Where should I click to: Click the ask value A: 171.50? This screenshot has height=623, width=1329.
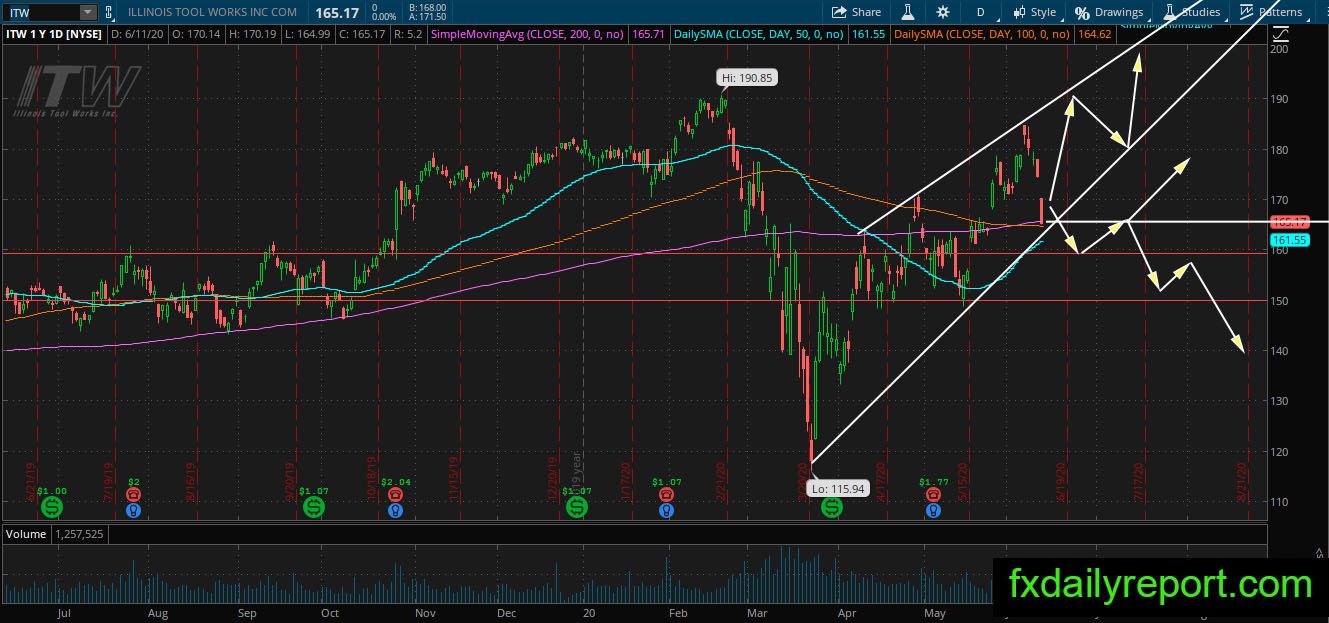427,18
